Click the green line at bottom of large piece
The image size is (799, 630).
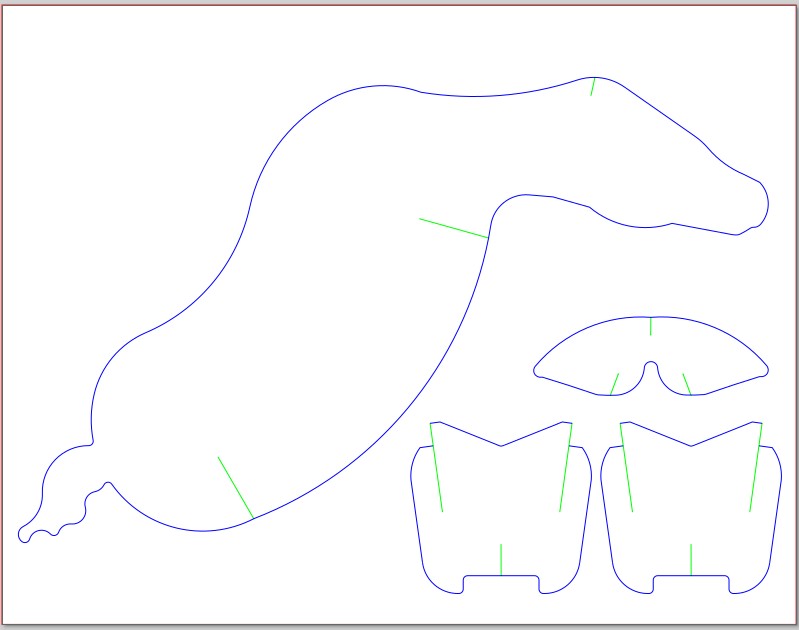(x=235, y=487)
